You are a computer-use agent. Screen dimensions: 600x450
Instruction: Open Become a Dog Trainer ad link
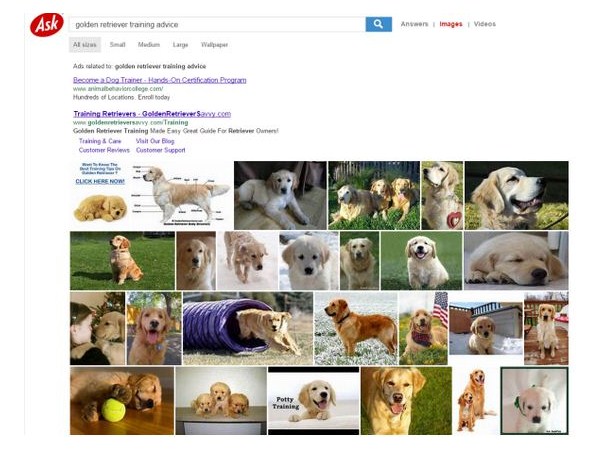tap(159, 80)
